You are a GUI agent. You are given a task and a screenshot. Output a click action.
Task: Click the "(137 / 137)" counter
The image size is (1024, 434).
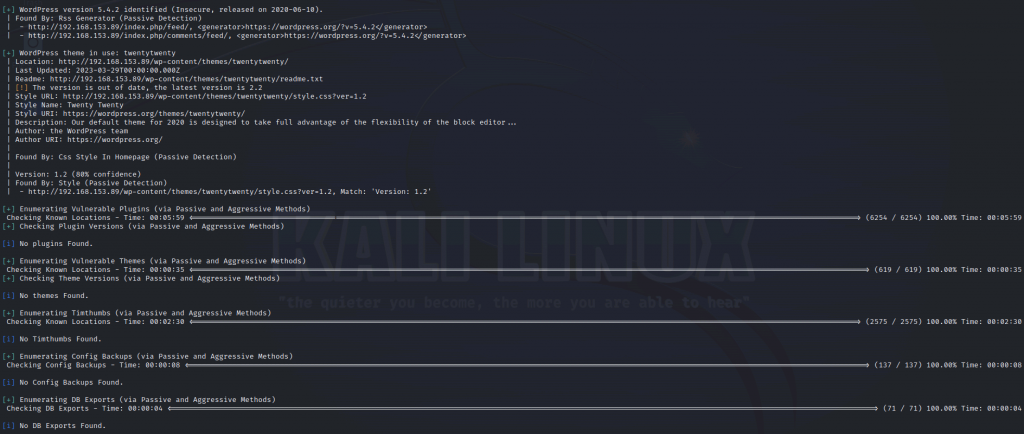pyautogui.click(x=898, y=365)
